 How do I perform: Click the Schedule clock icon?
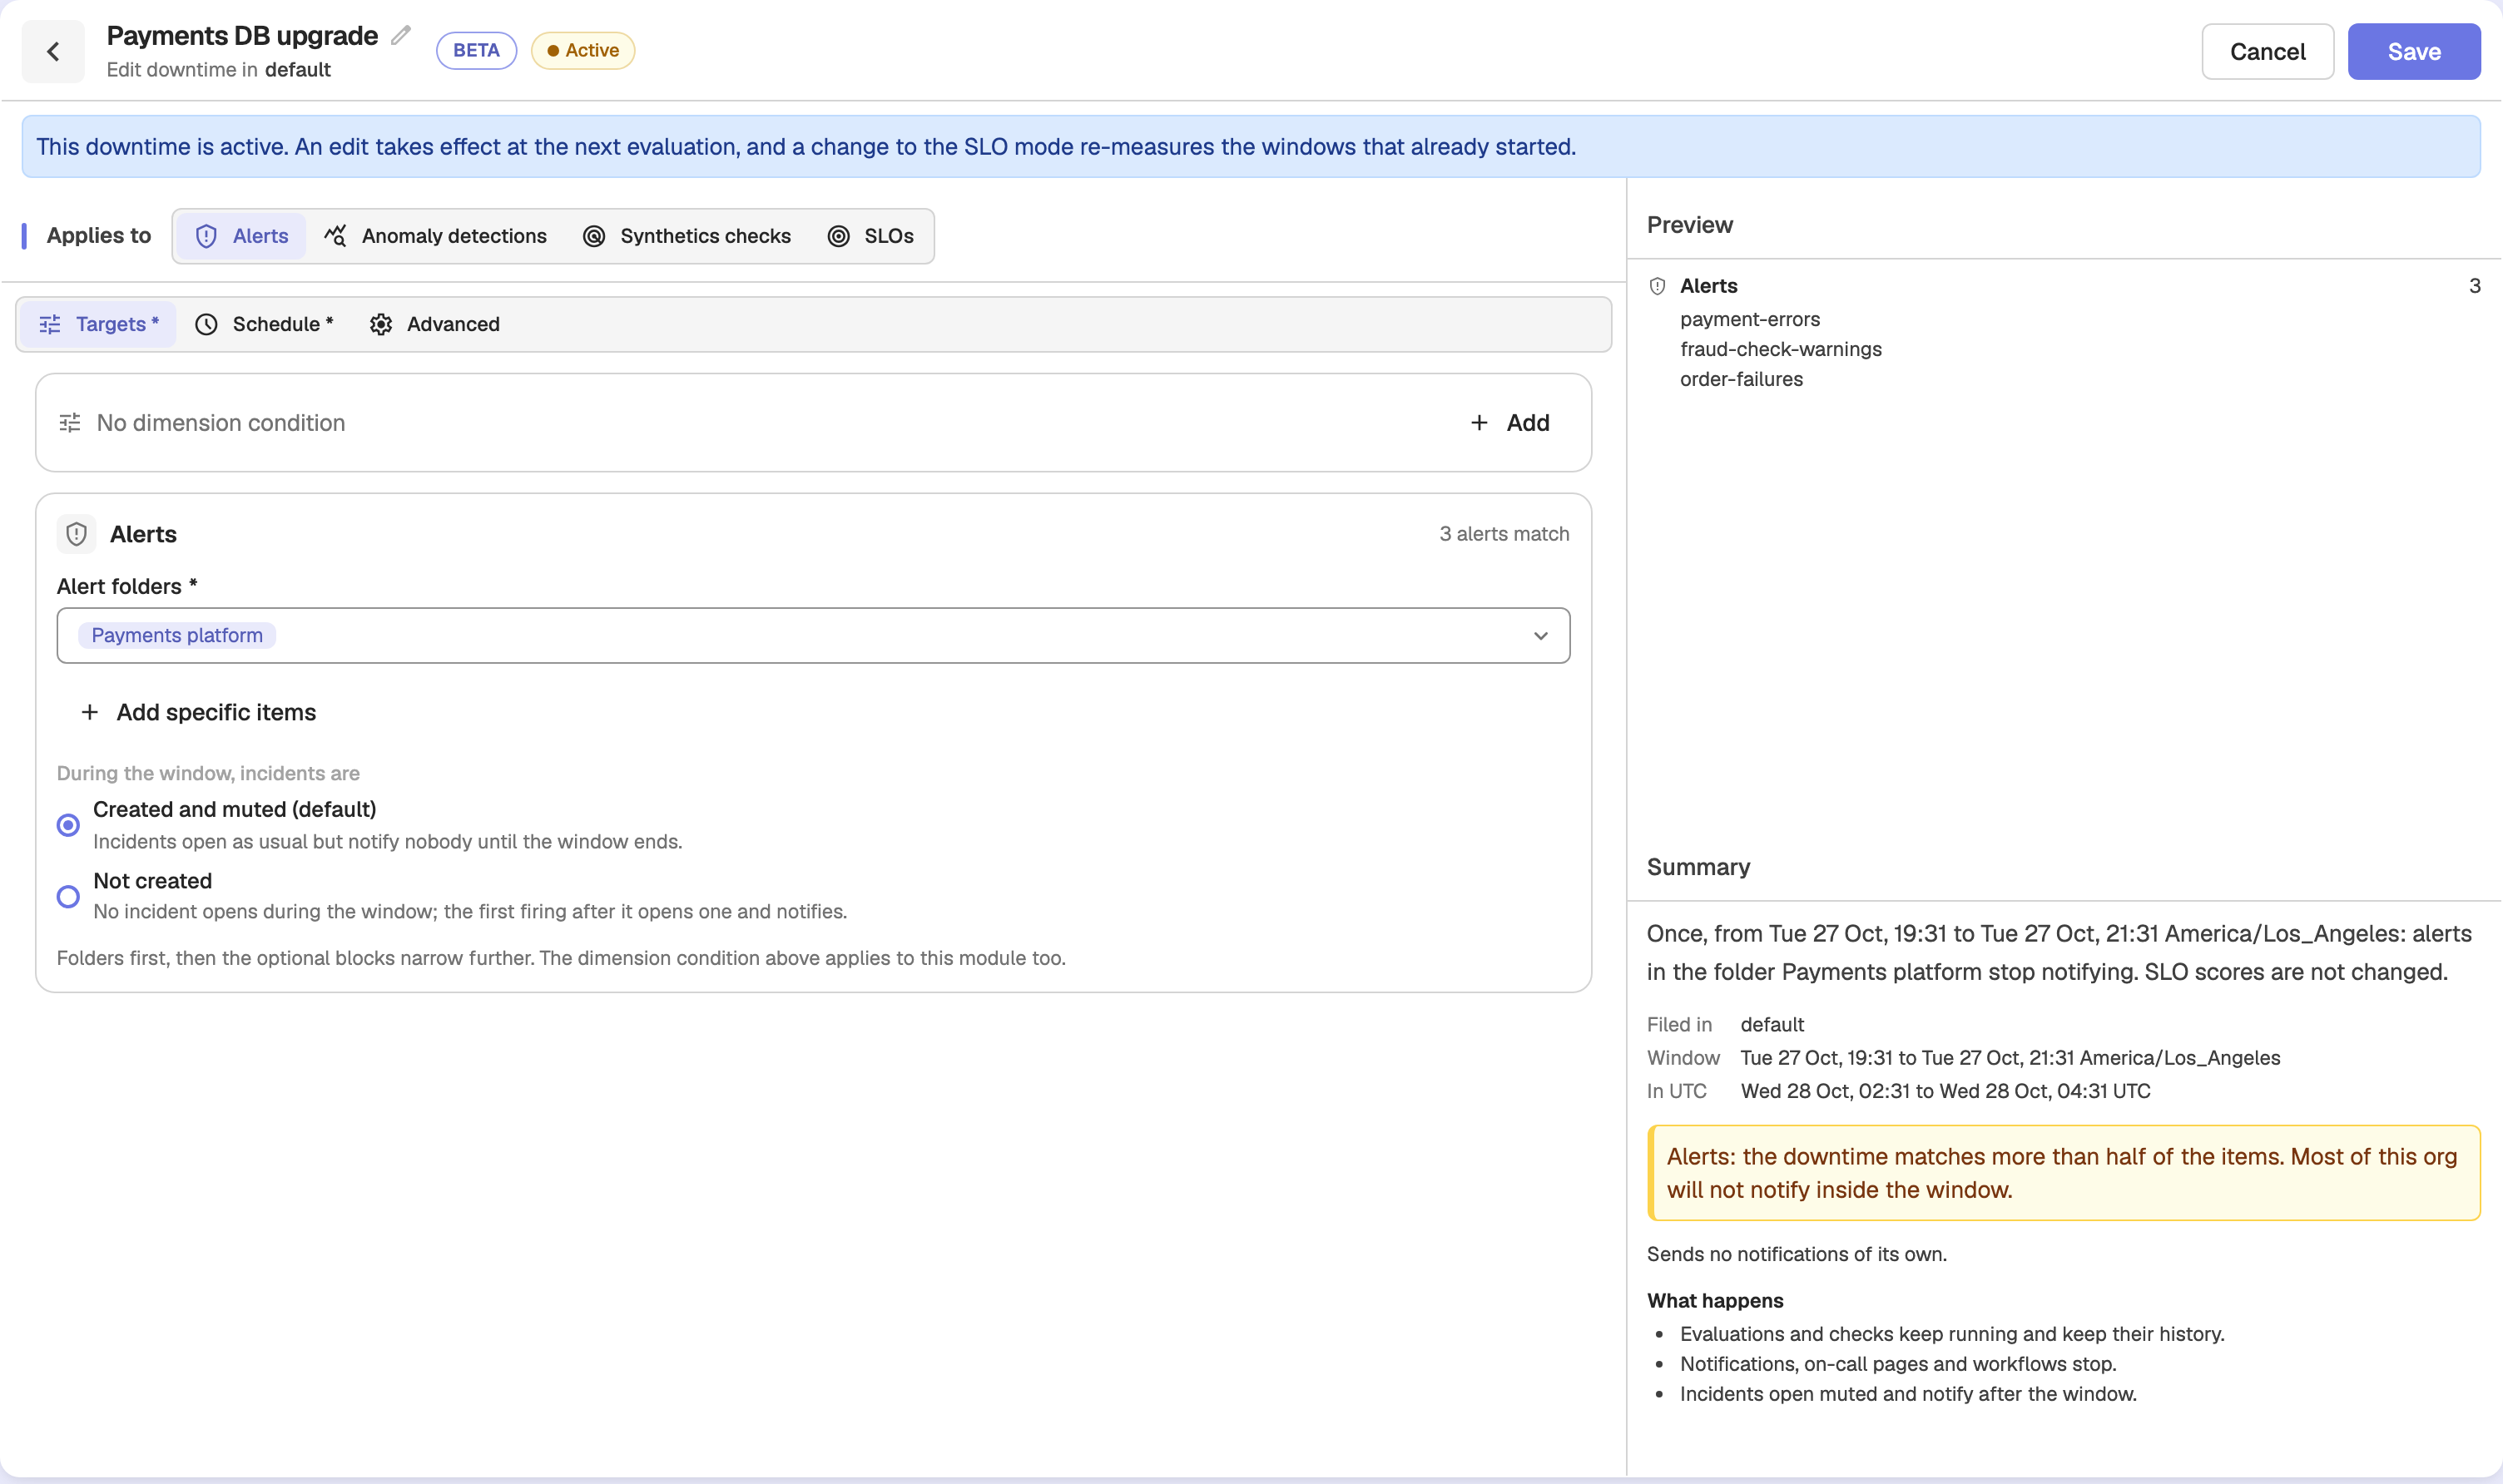[x=206, y=324]
